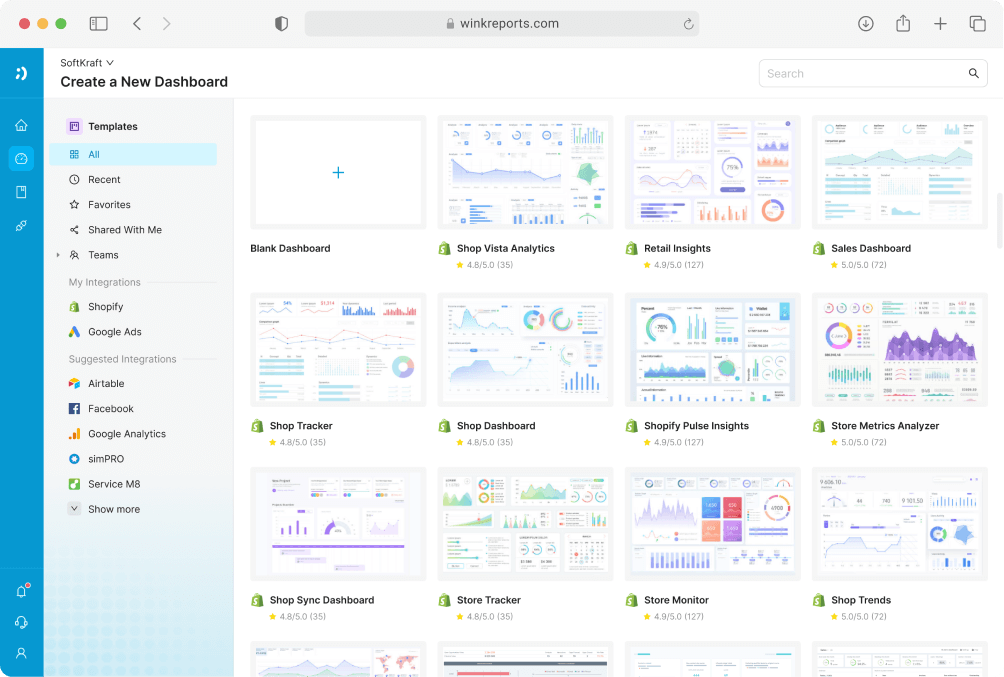Viewport: 1004px width, 677px height.
Task: Toggle the Safari sidebar icon
Action: pos(99,24)
